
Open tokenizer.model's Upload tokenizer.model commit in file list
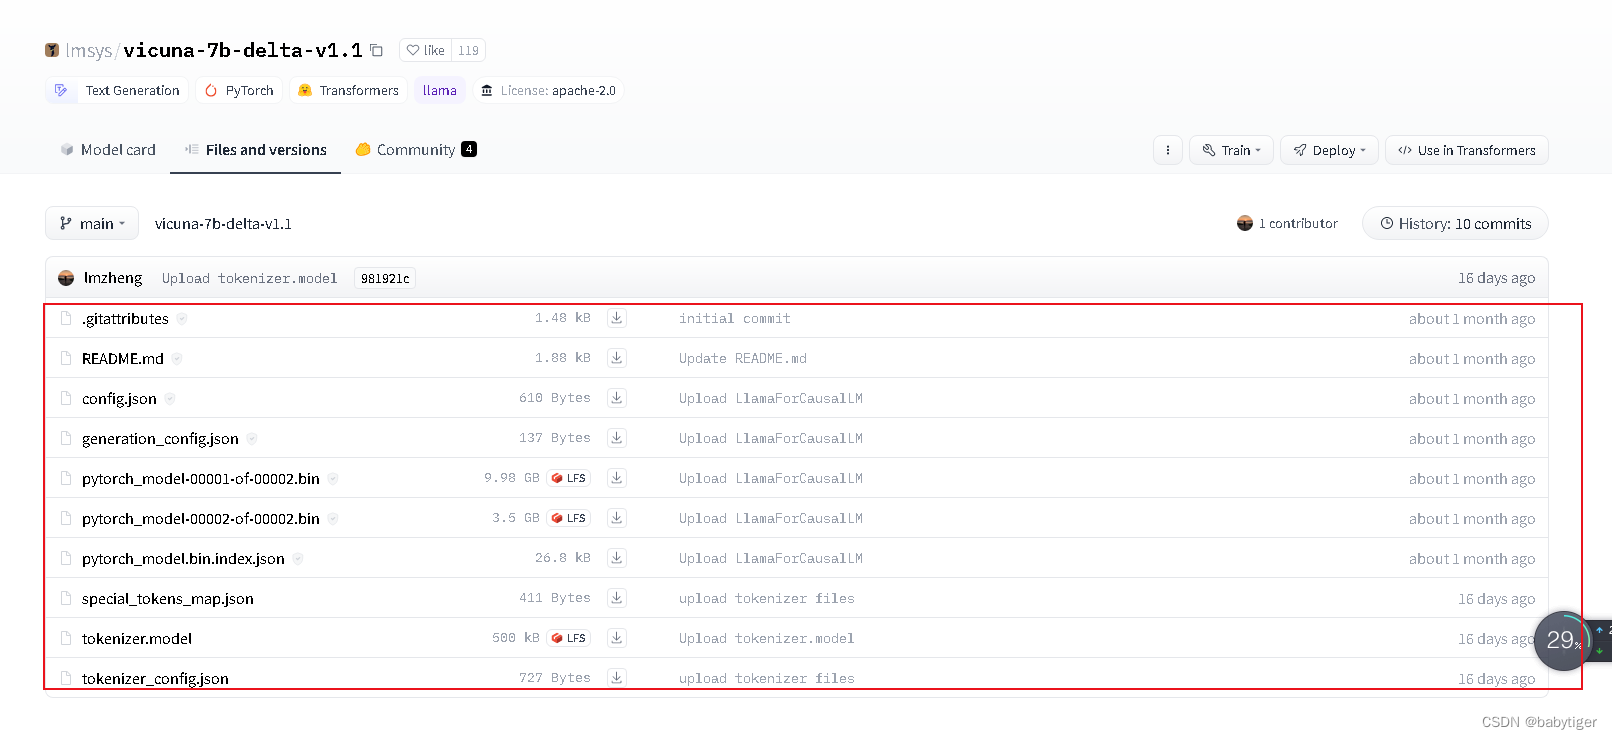(x=767, y=639)
